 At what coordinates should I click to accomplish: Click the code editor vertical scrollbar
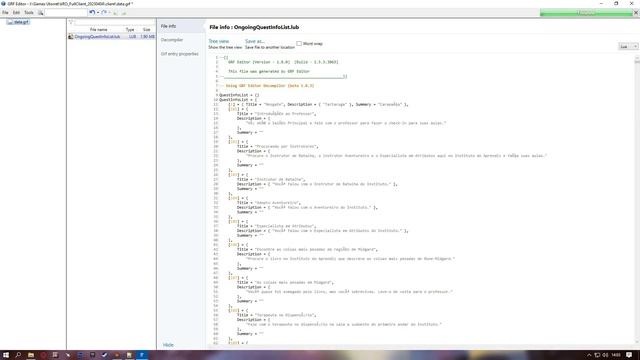[x=637, y=200]
